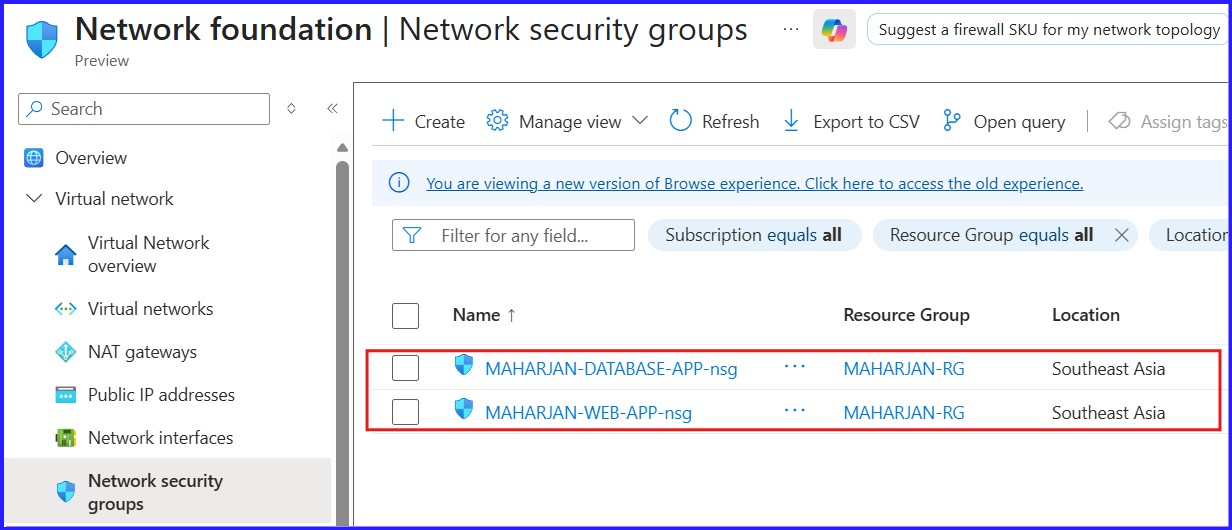
Task: Open MAHARJAN-RG link in WEB-APP row
Action: (904, 412)
